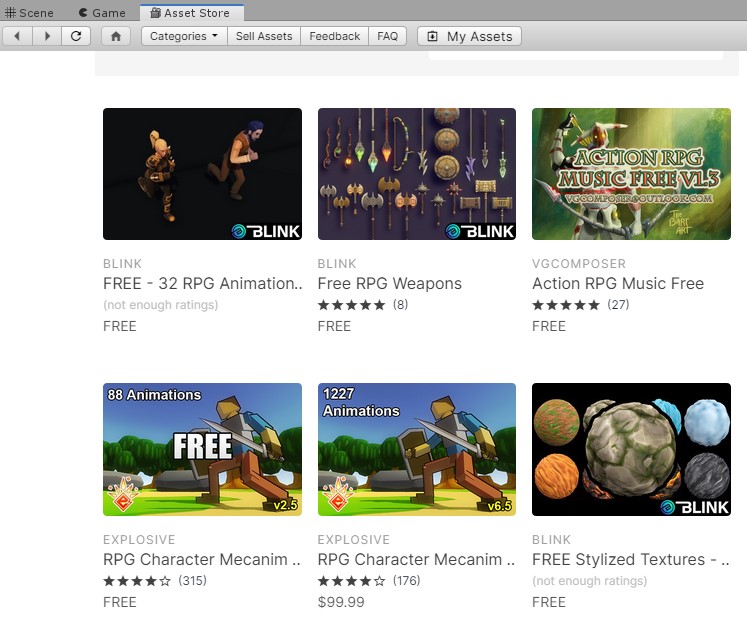747x618 pixels.
Task: Open the Action RPG Music Free title
Action: pyautogui.click(x=618, y=284)
